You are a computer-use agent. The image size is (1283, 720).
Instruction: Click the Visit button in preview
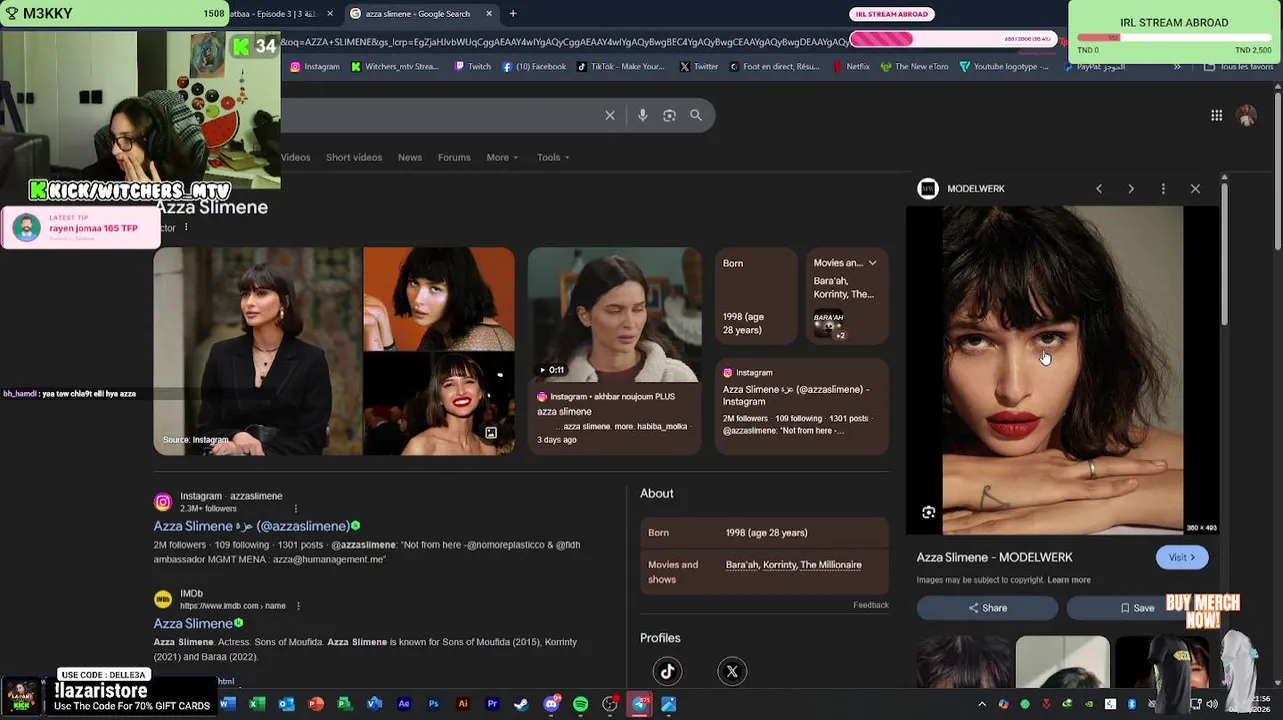tap(1182, 557)
